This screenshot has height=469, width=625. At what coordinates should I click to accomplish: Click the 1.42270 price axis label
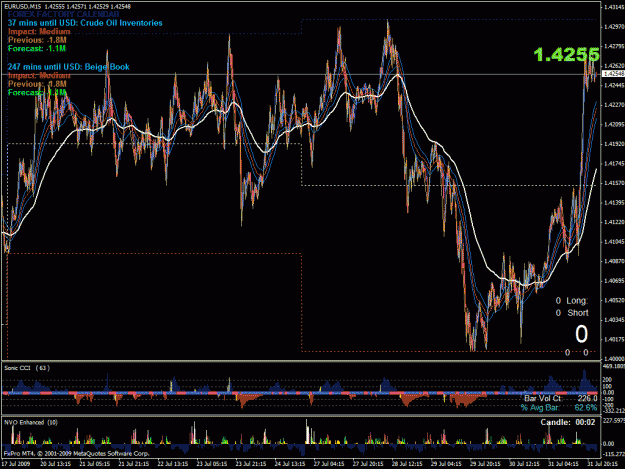click(x=614, y=105)
